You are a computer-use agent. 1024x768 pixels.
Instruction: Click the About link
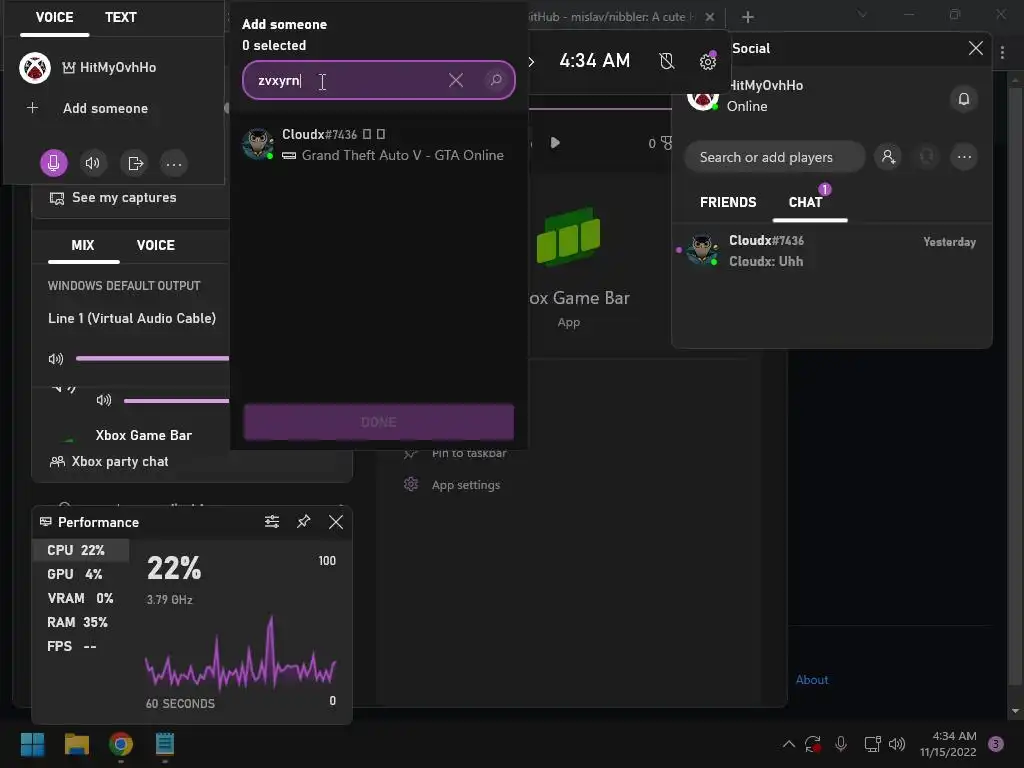click(812, 680)
